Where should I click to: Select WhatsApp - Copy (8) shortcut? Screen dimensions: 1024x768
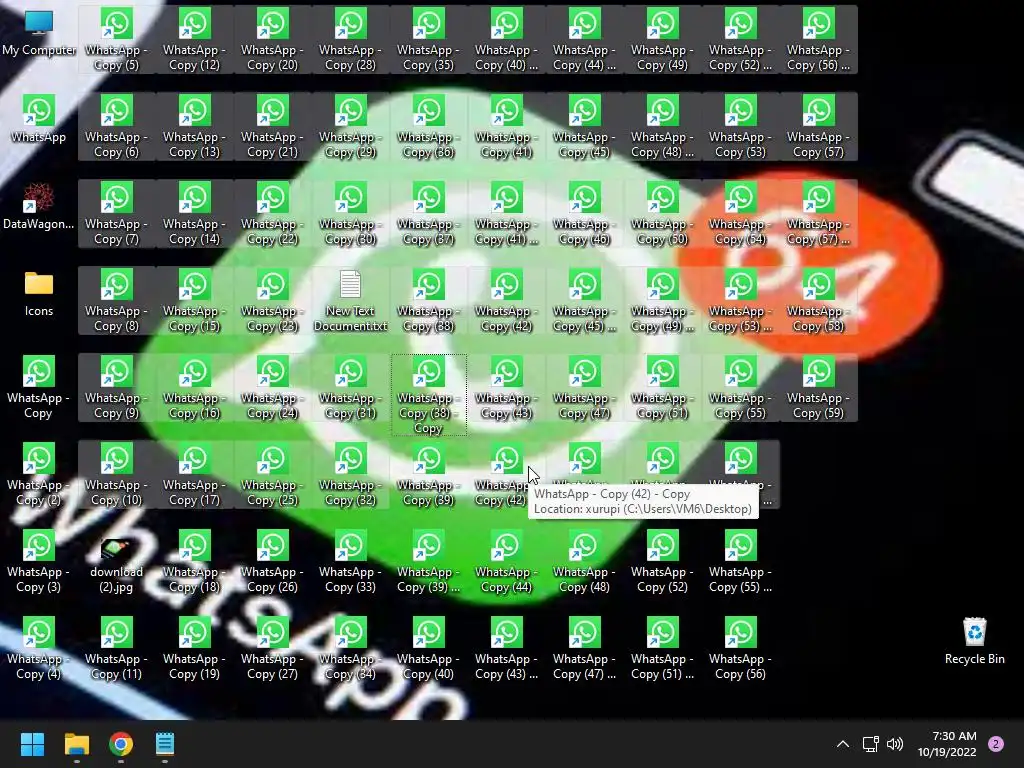[116, 301]
